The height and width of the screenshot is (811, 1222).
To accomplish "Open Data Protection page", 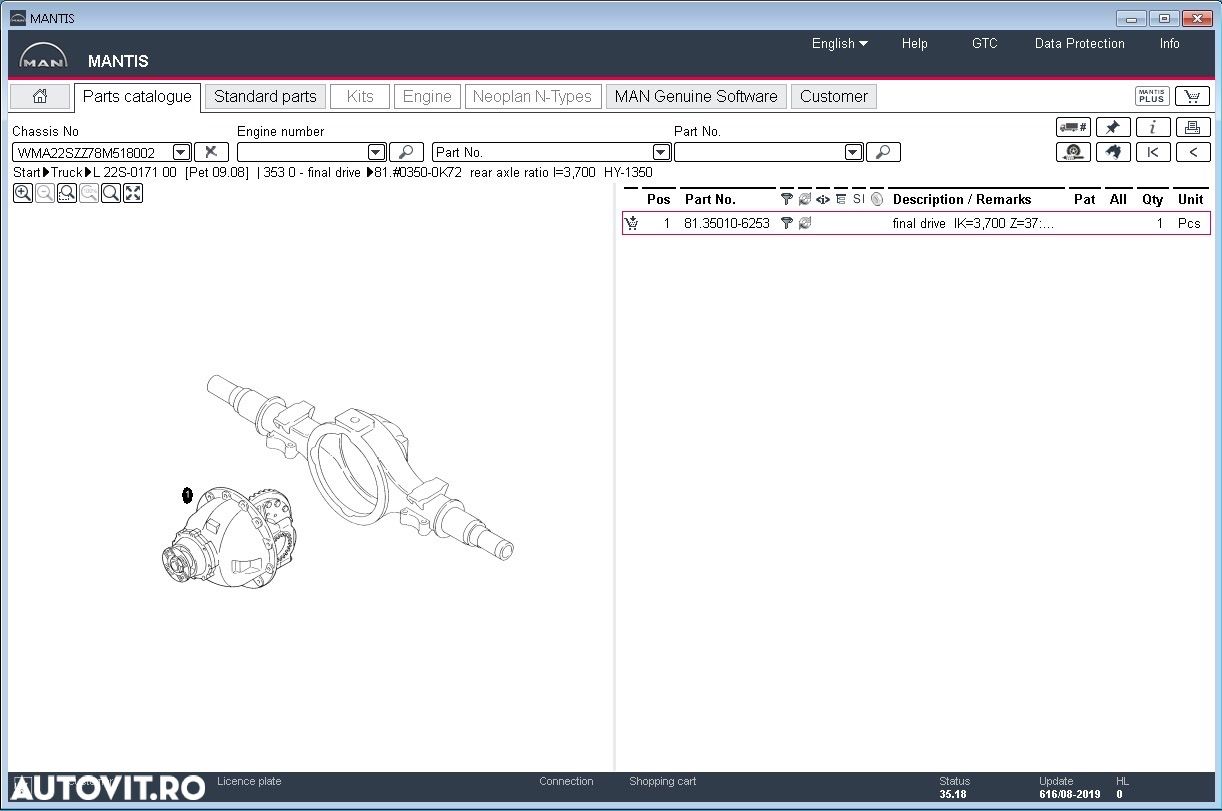I will 1080,43.
